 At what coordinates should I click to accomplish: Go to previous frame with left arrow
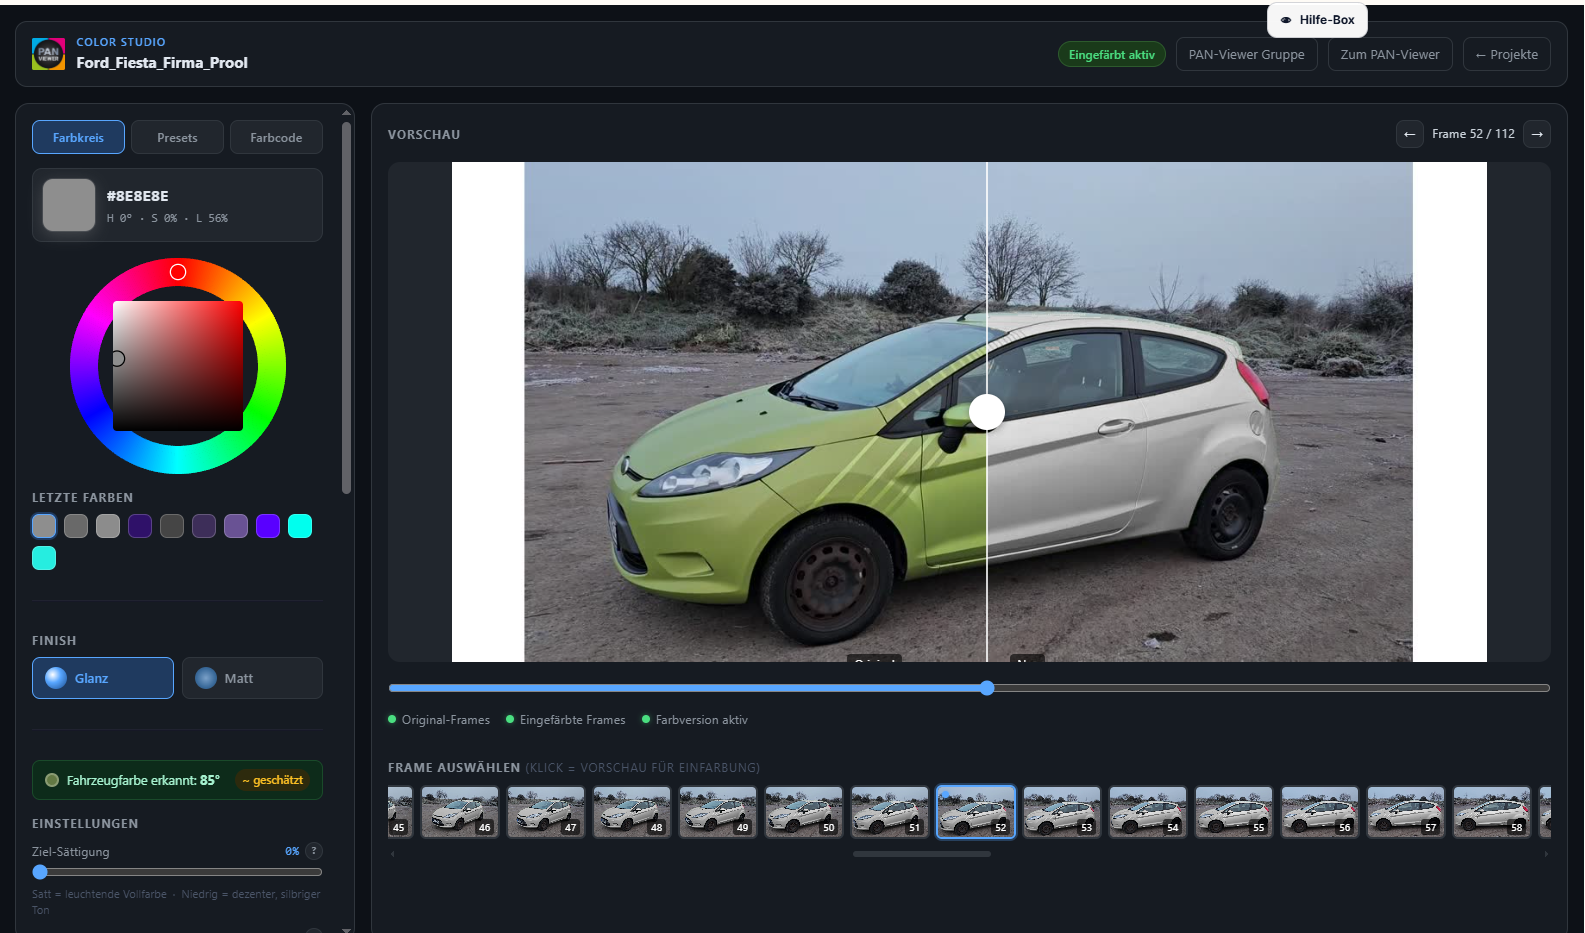(1410, 134)
